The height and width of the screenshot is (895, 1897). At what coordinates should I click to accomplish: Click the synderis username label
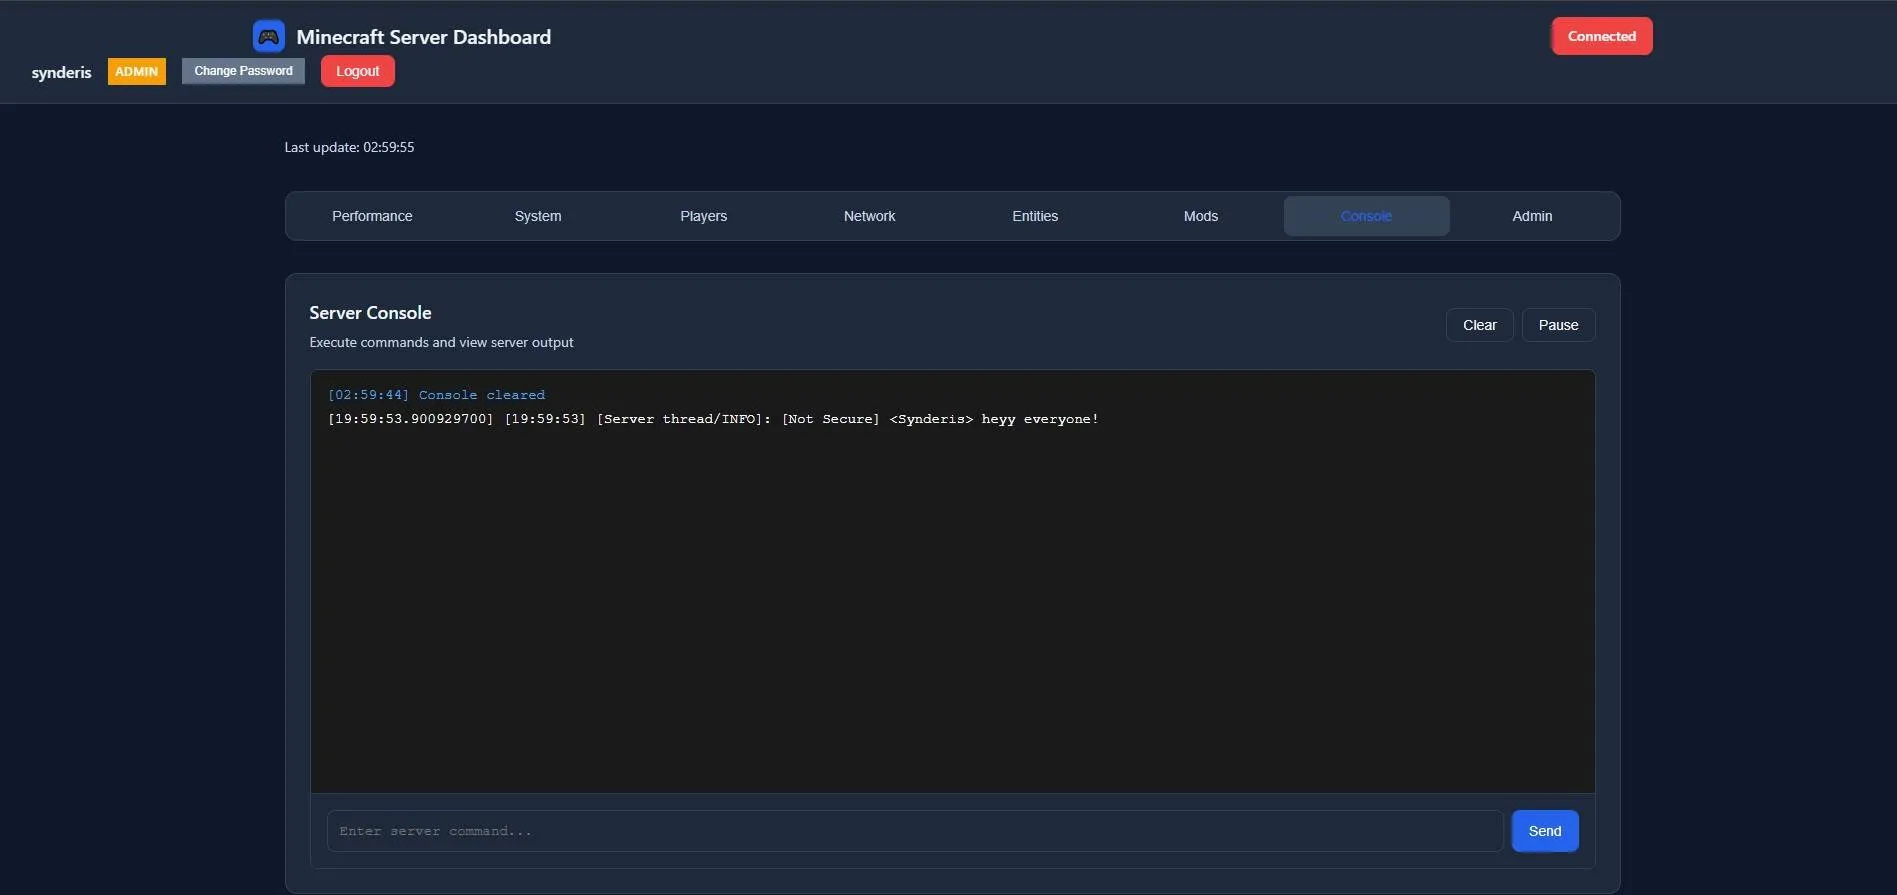[61, 72]
